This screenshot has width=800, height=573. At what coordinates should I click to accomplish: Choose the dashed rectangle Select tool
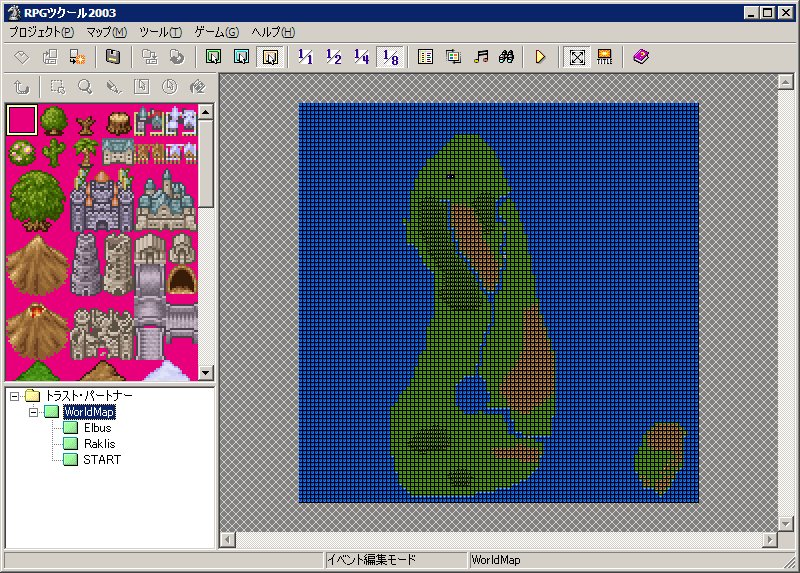pos(58,87)
